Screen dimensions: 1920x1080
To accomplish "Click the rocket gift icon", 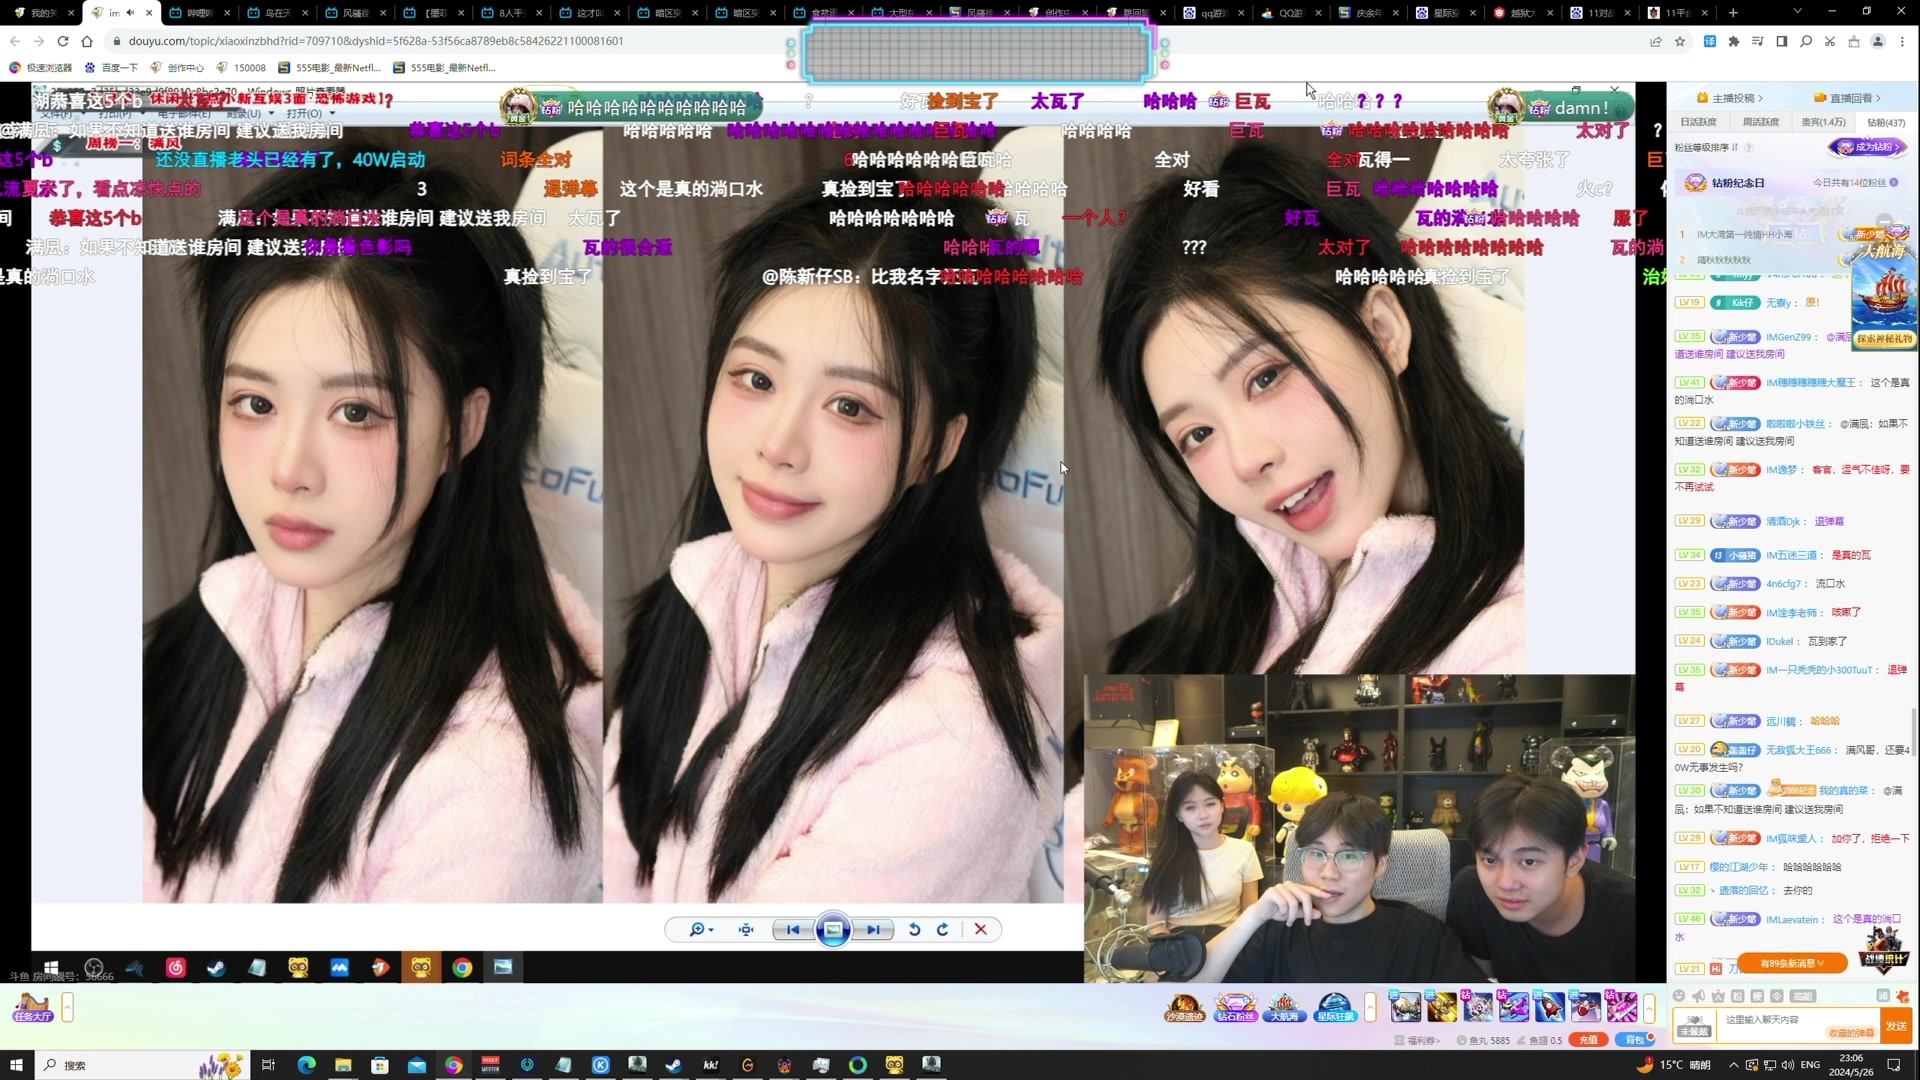I will pos(1549,1007).
